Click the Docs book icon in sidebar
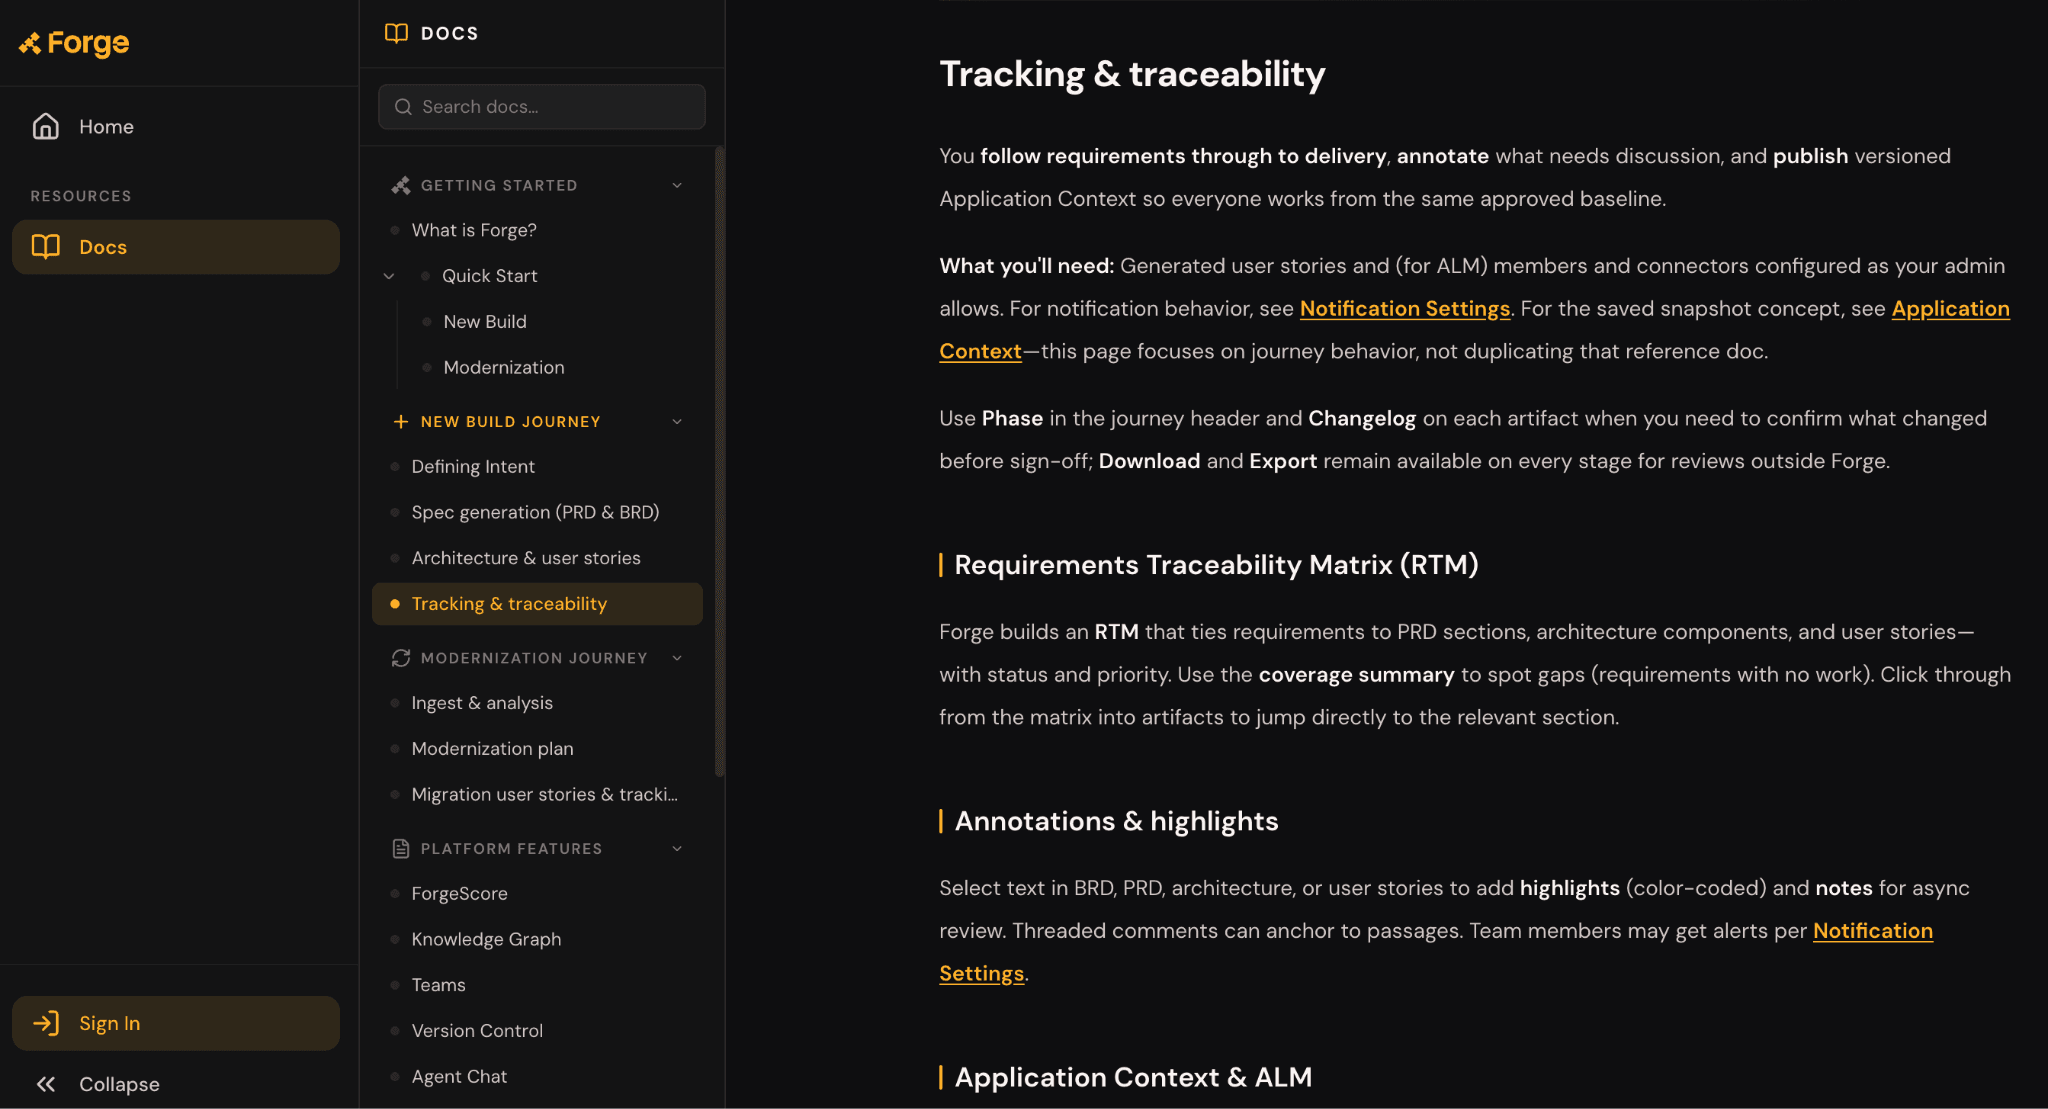Screen dimensions: 2048x1109 46,246
